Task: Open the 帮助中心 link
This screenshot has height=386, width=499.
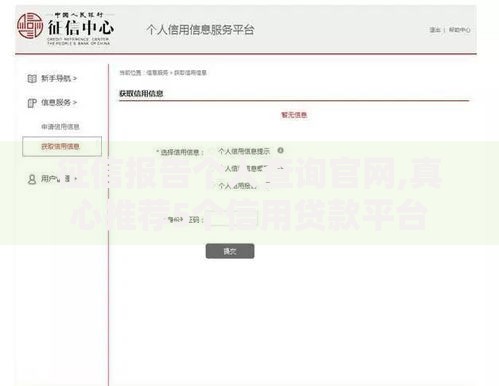Action: (x=460, y=30)
